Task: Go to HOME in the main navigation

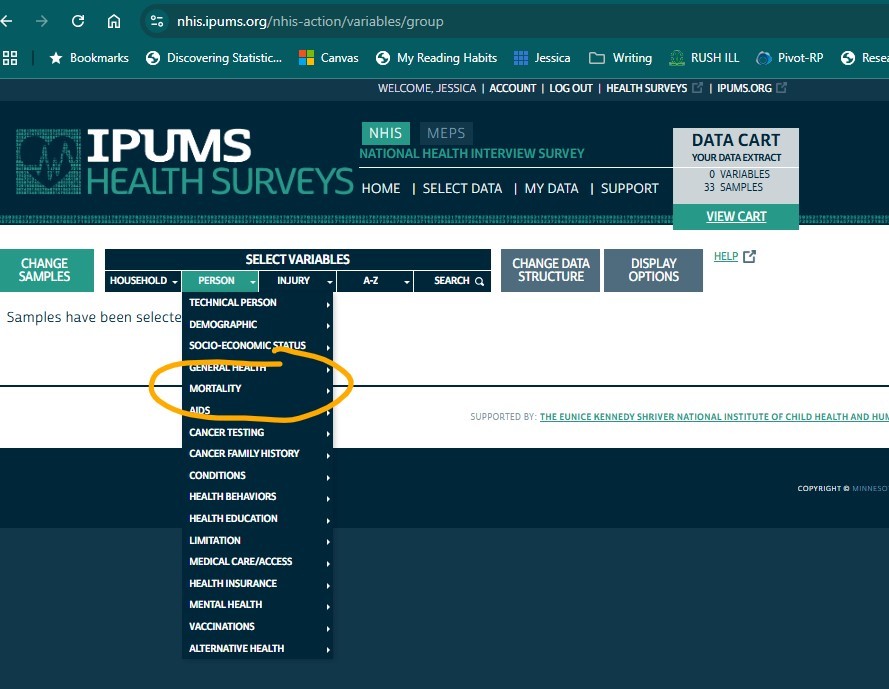Action: click(381, 188)
